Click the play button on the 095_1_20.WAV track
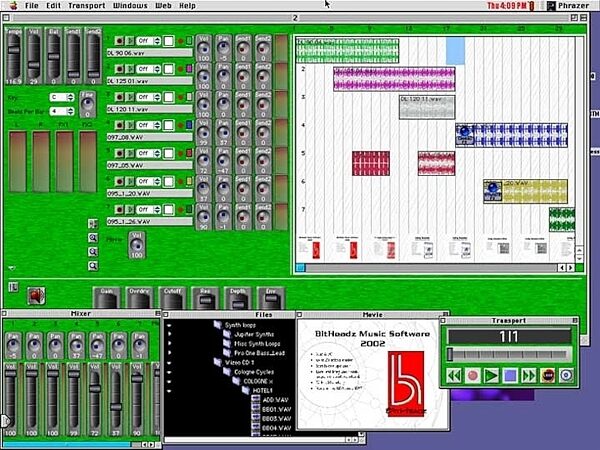 [x=130, y=181]
